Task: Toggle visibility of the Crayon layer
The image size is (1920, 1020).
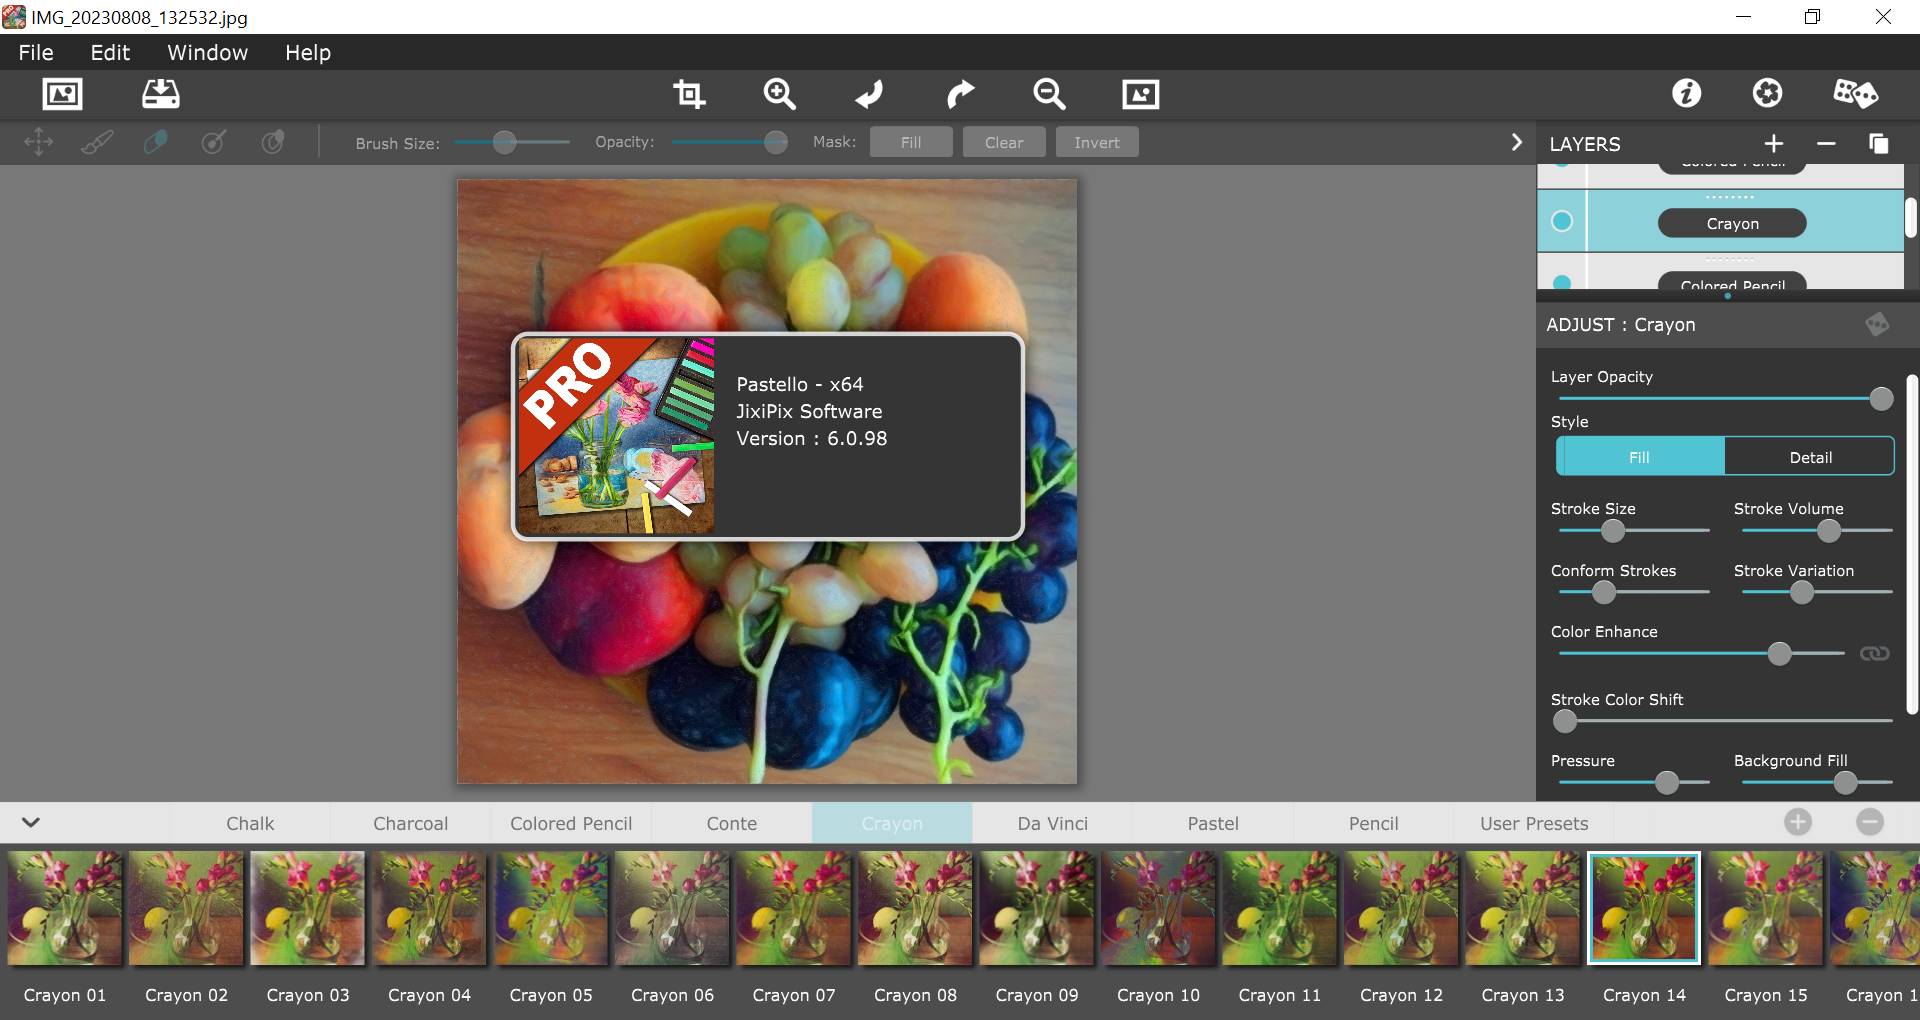Action: 1561,221
